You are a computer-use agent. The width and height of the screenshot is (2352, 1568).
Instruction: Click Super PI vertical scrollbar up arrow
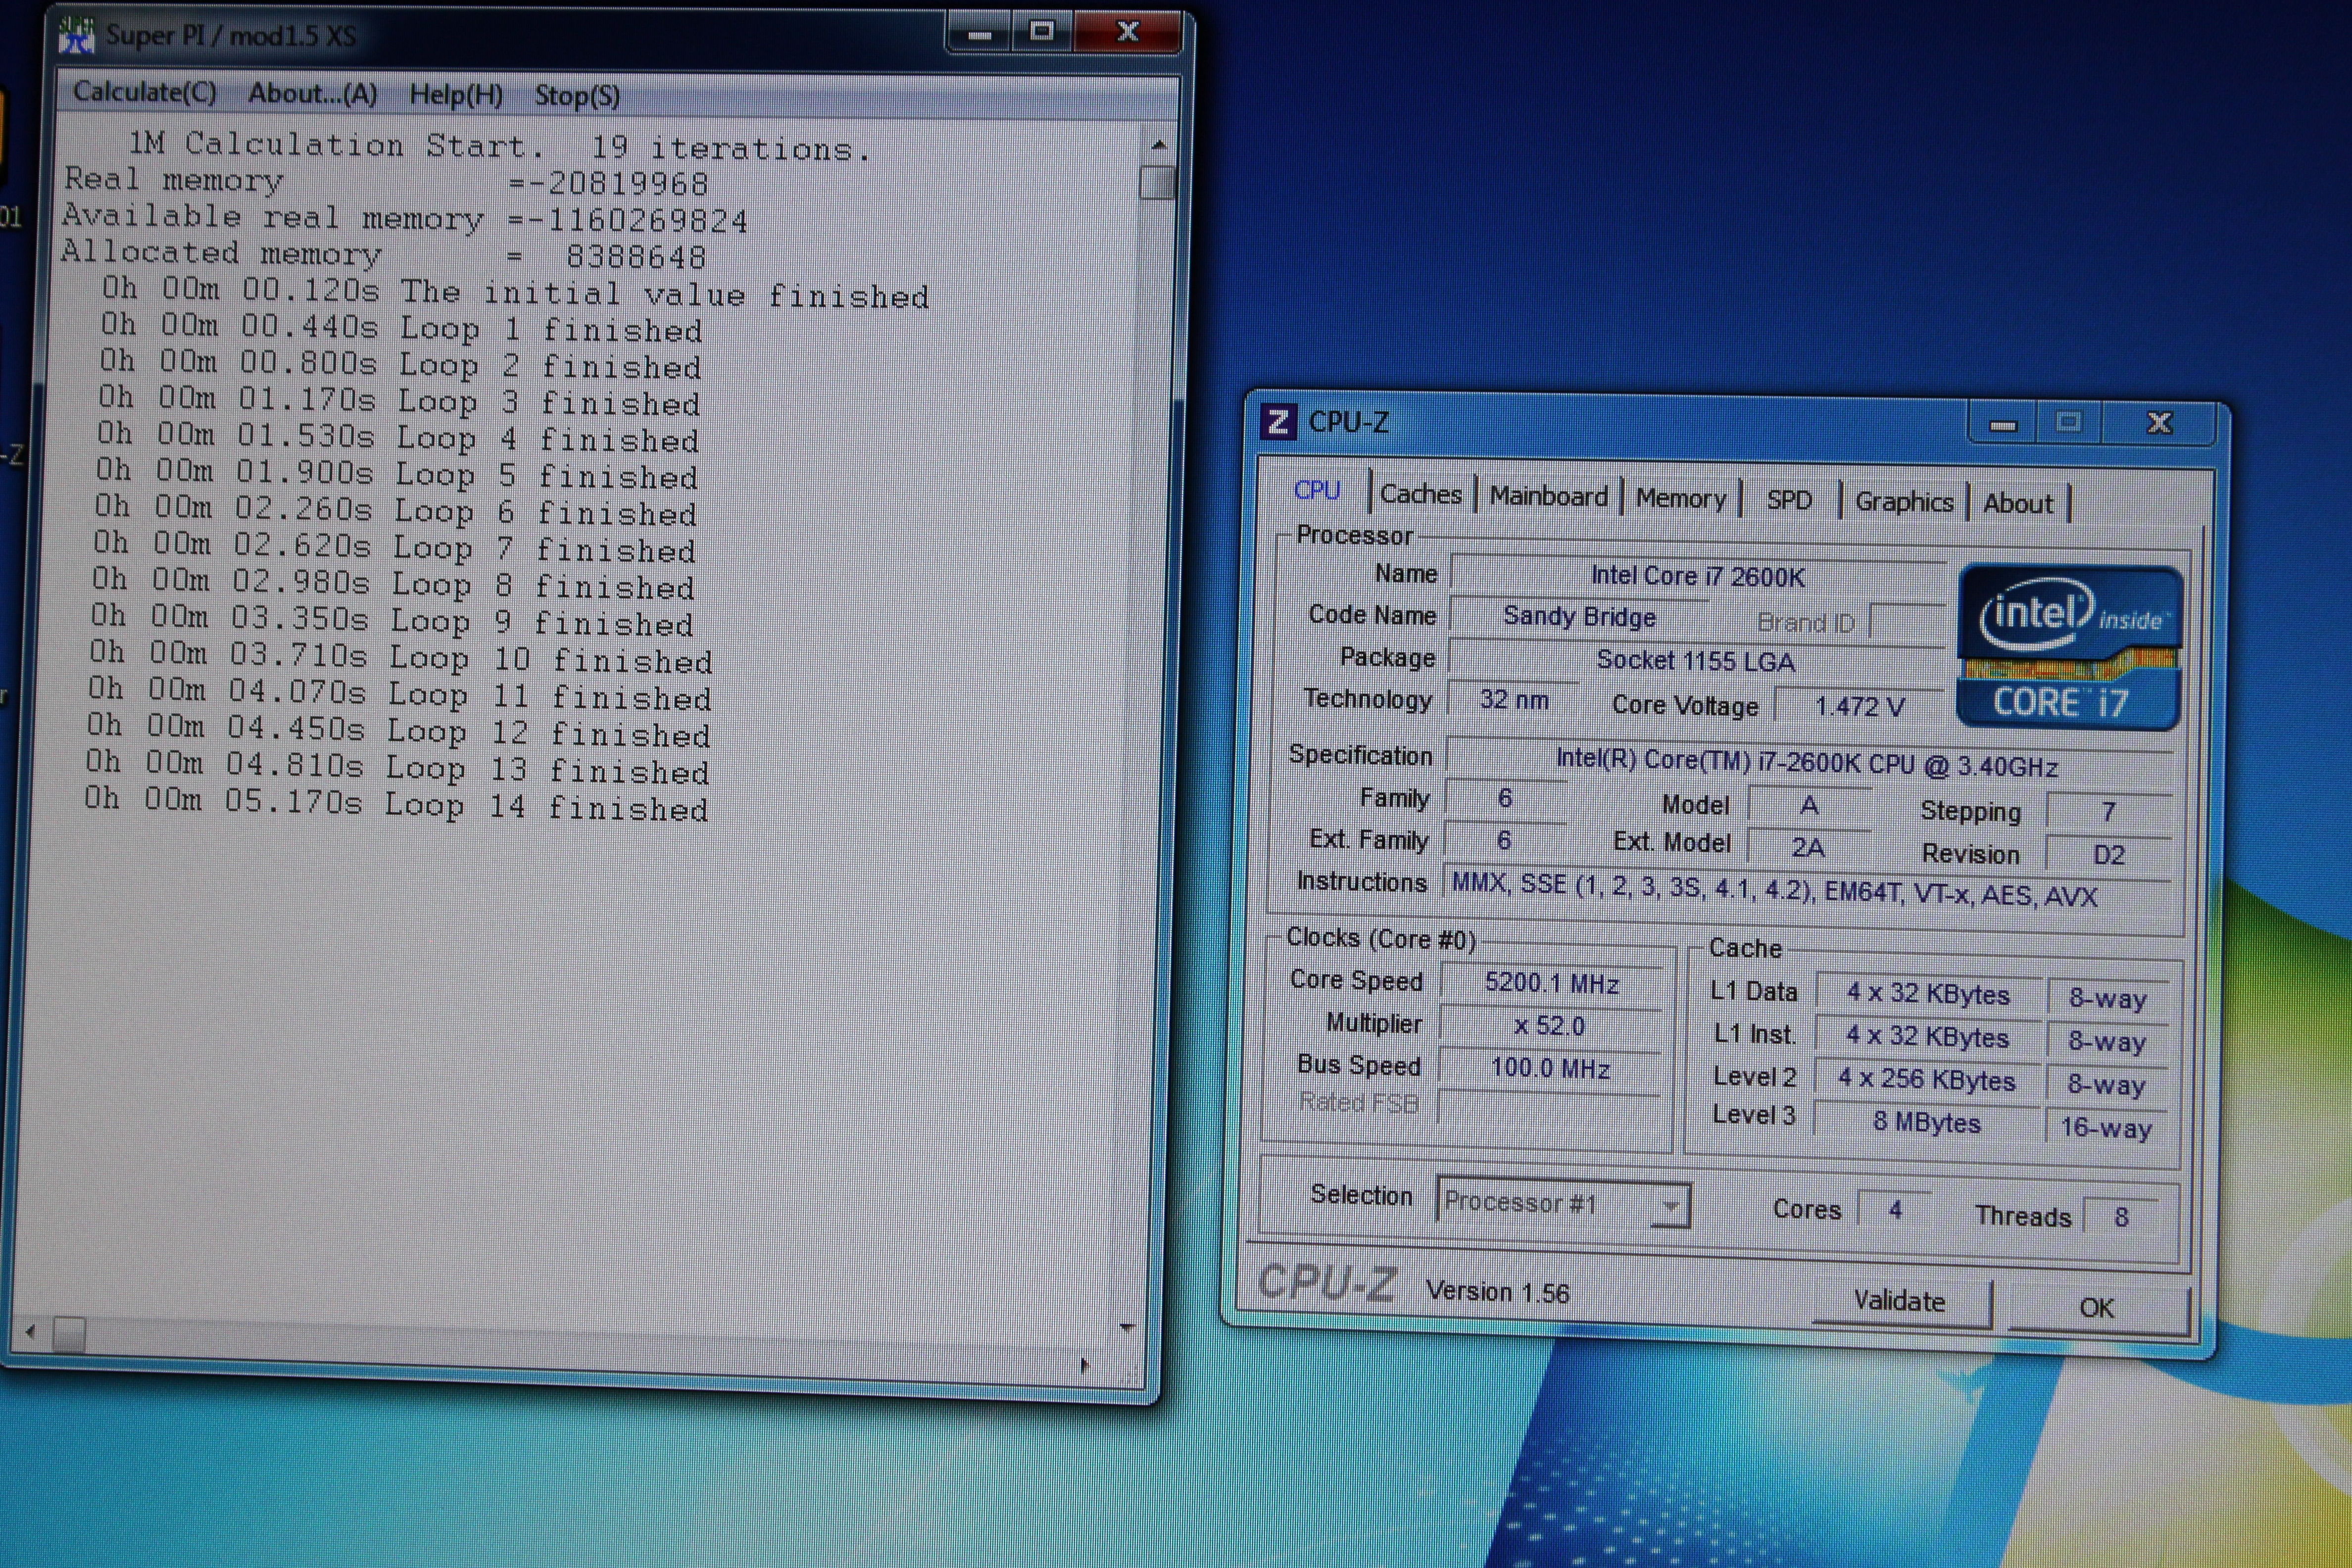coord(1159,145)
